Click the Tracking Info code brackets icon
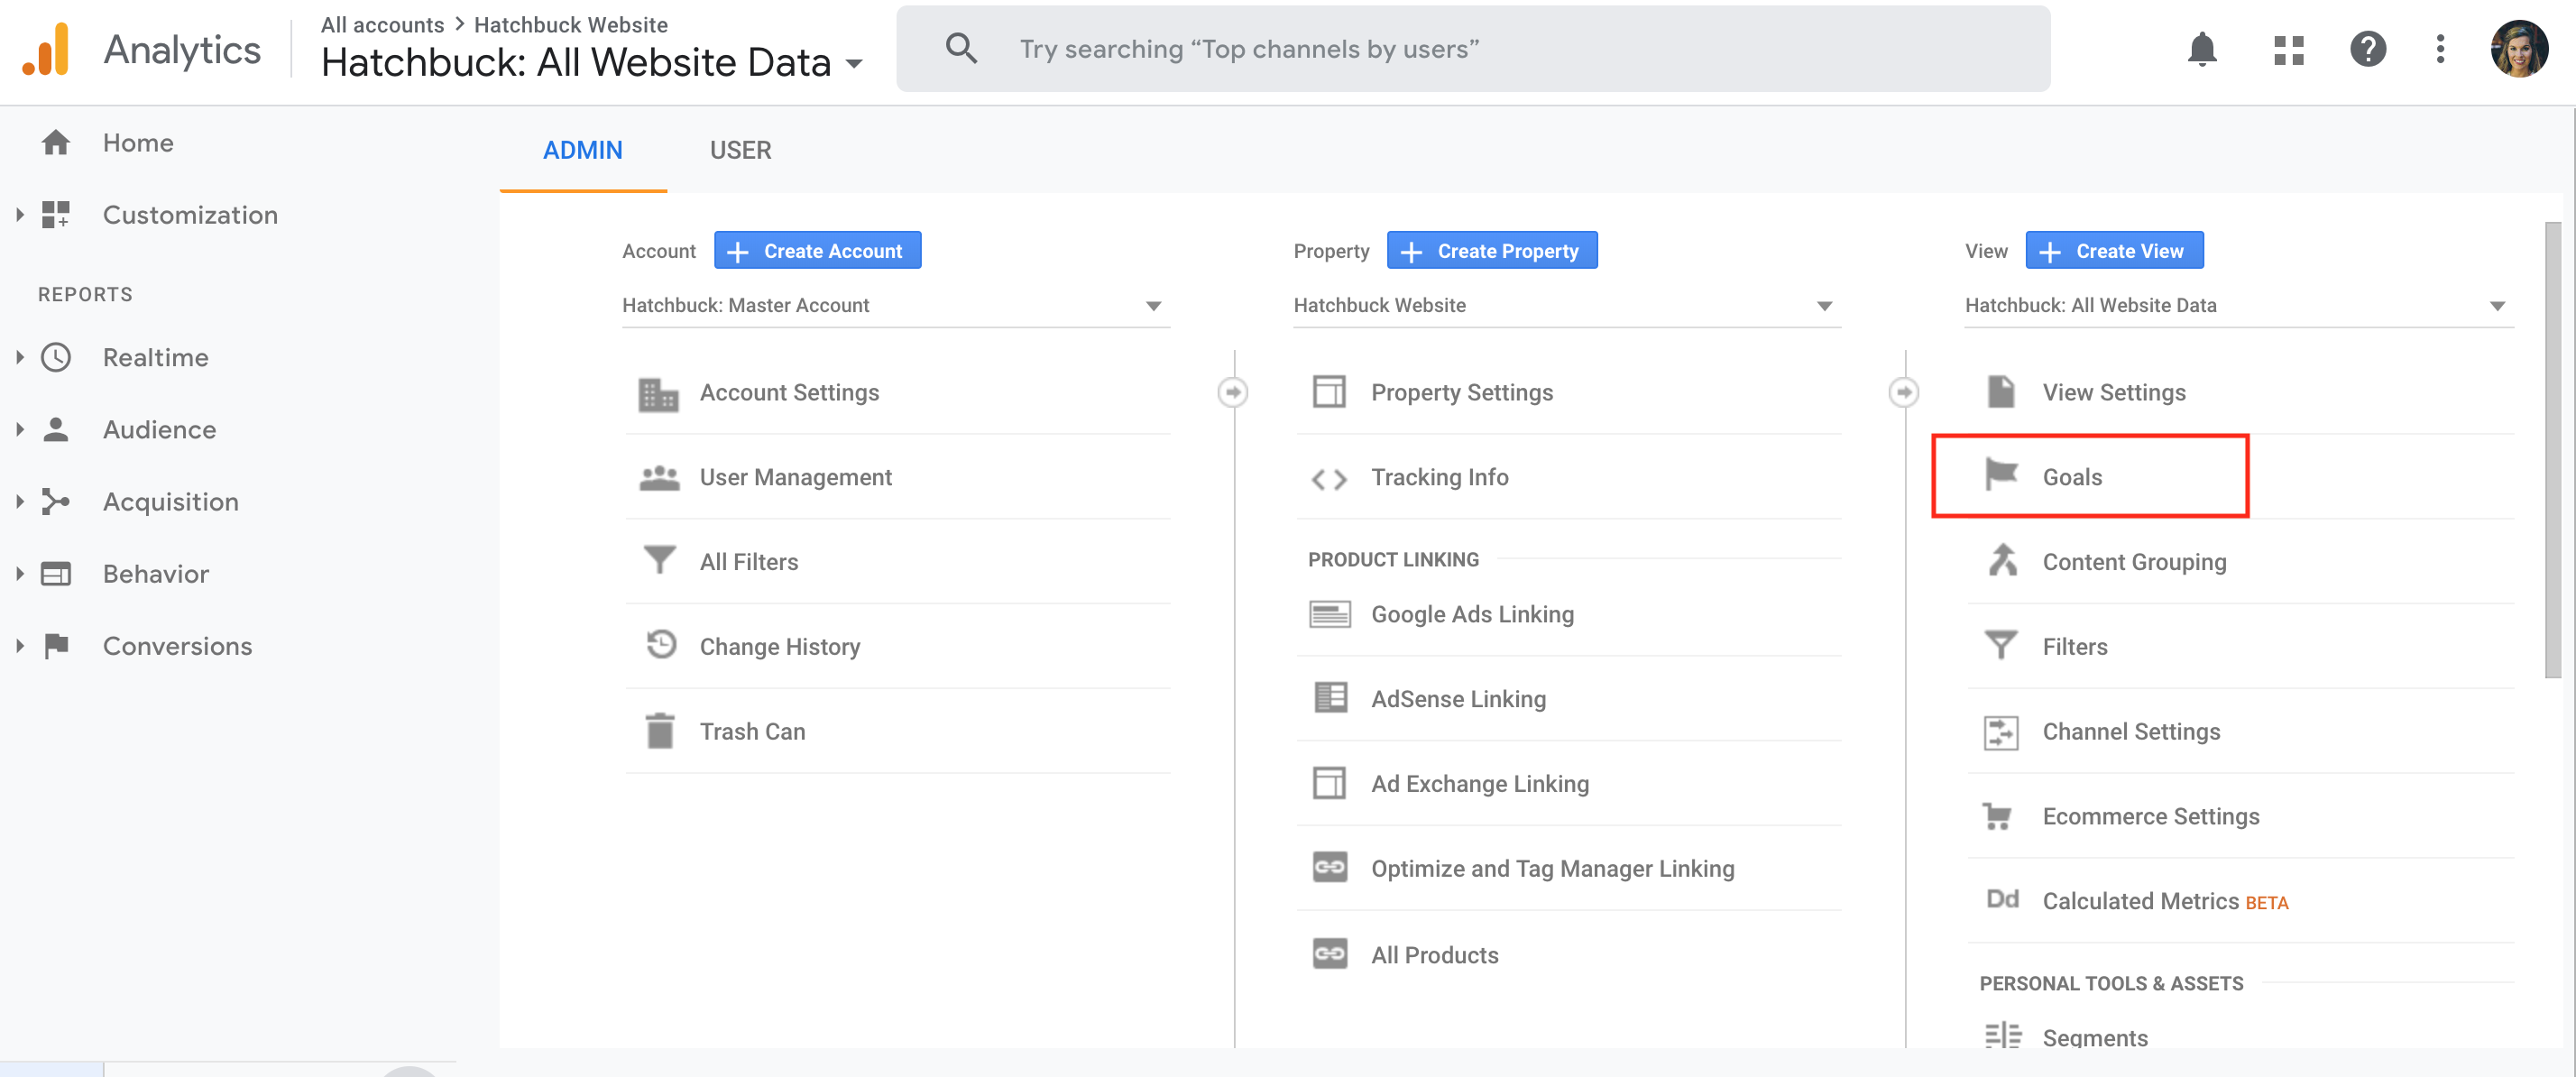Image resolution: width=2576 pixels, height=1077 pixels. 1329,479
